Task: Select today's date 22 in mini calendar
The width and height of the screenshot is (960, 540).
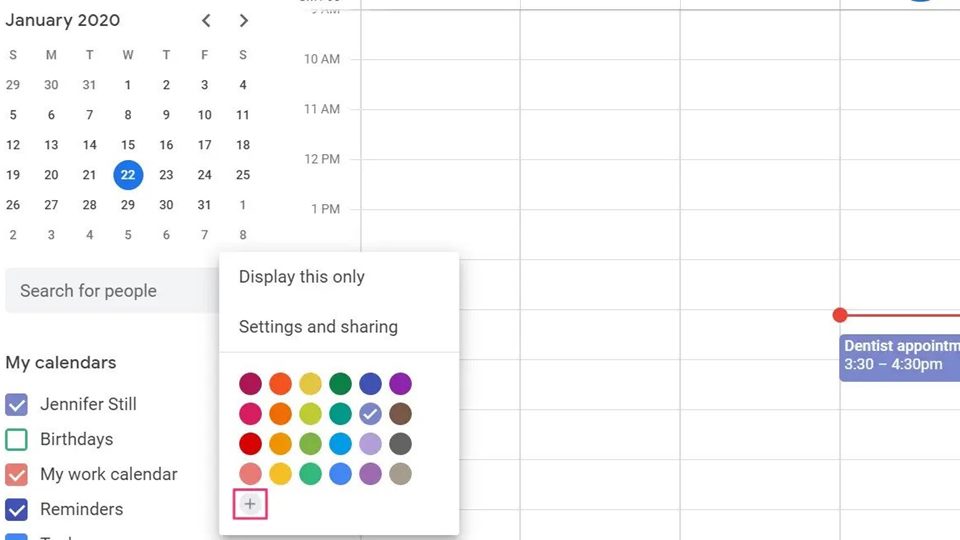Action: [128, 175]
